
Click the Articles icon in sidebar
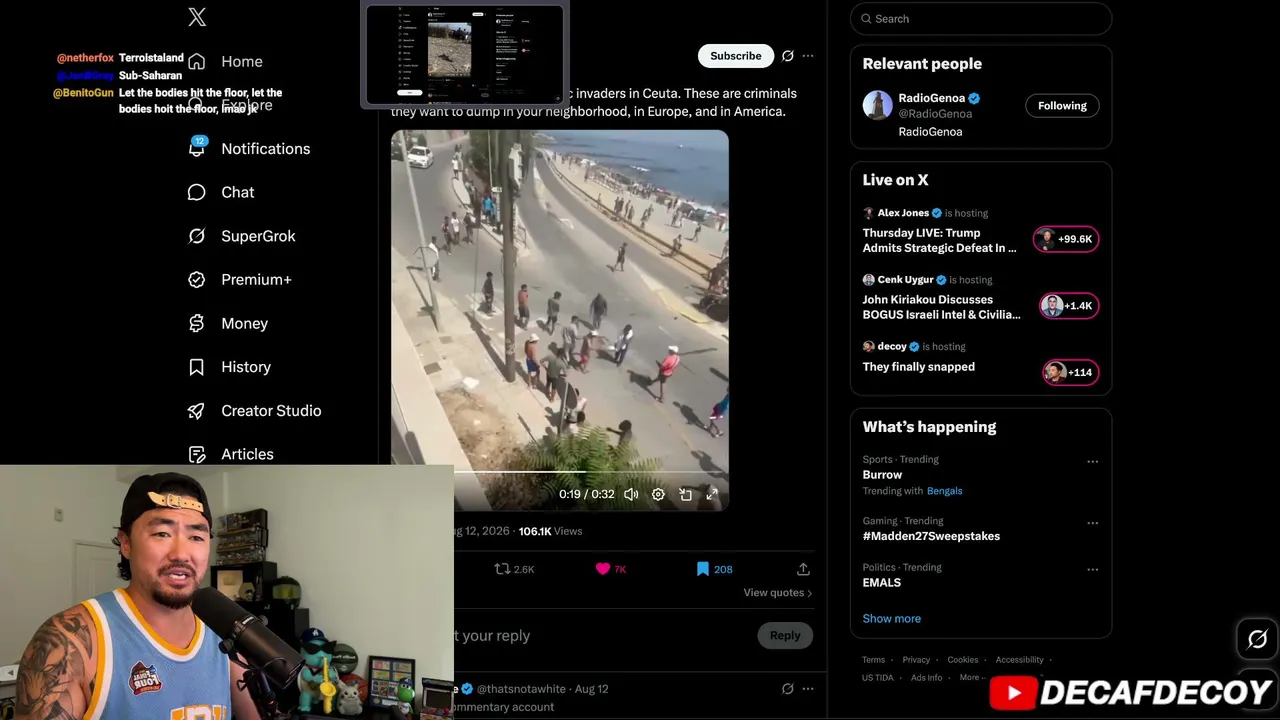[x=197, y=454]
